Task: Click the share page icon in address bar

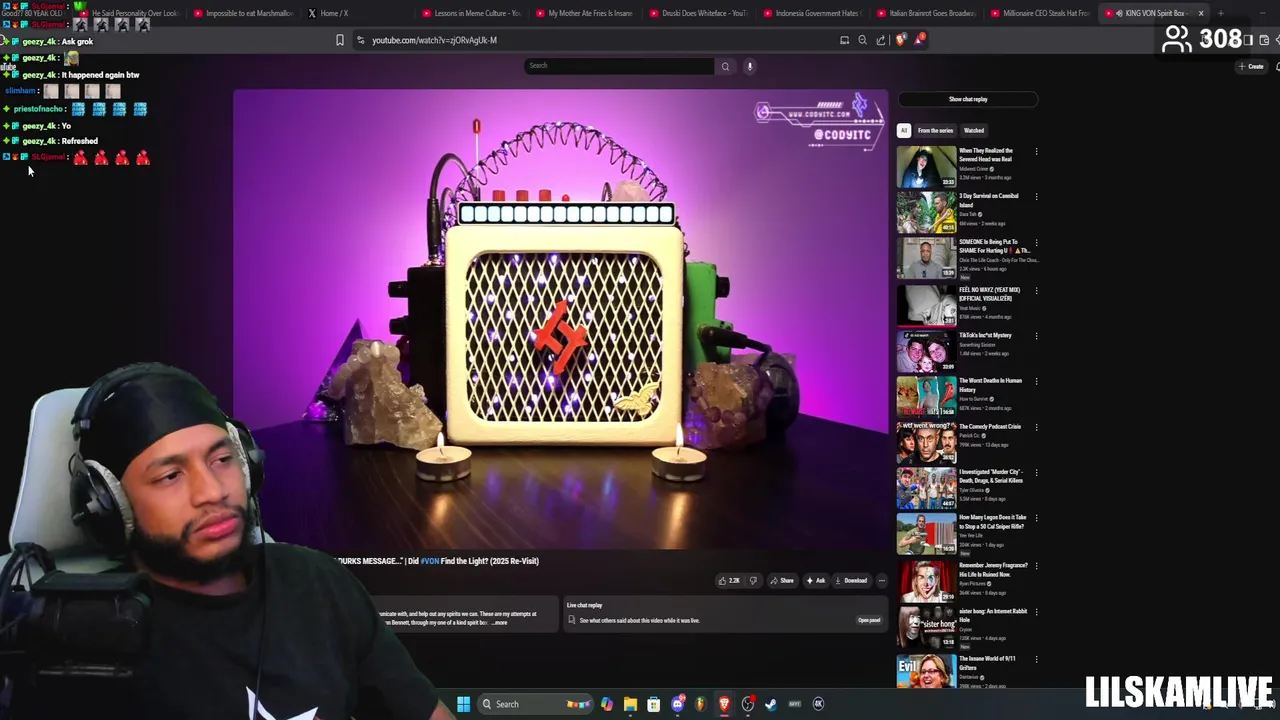Action: (x=880, y=40)
